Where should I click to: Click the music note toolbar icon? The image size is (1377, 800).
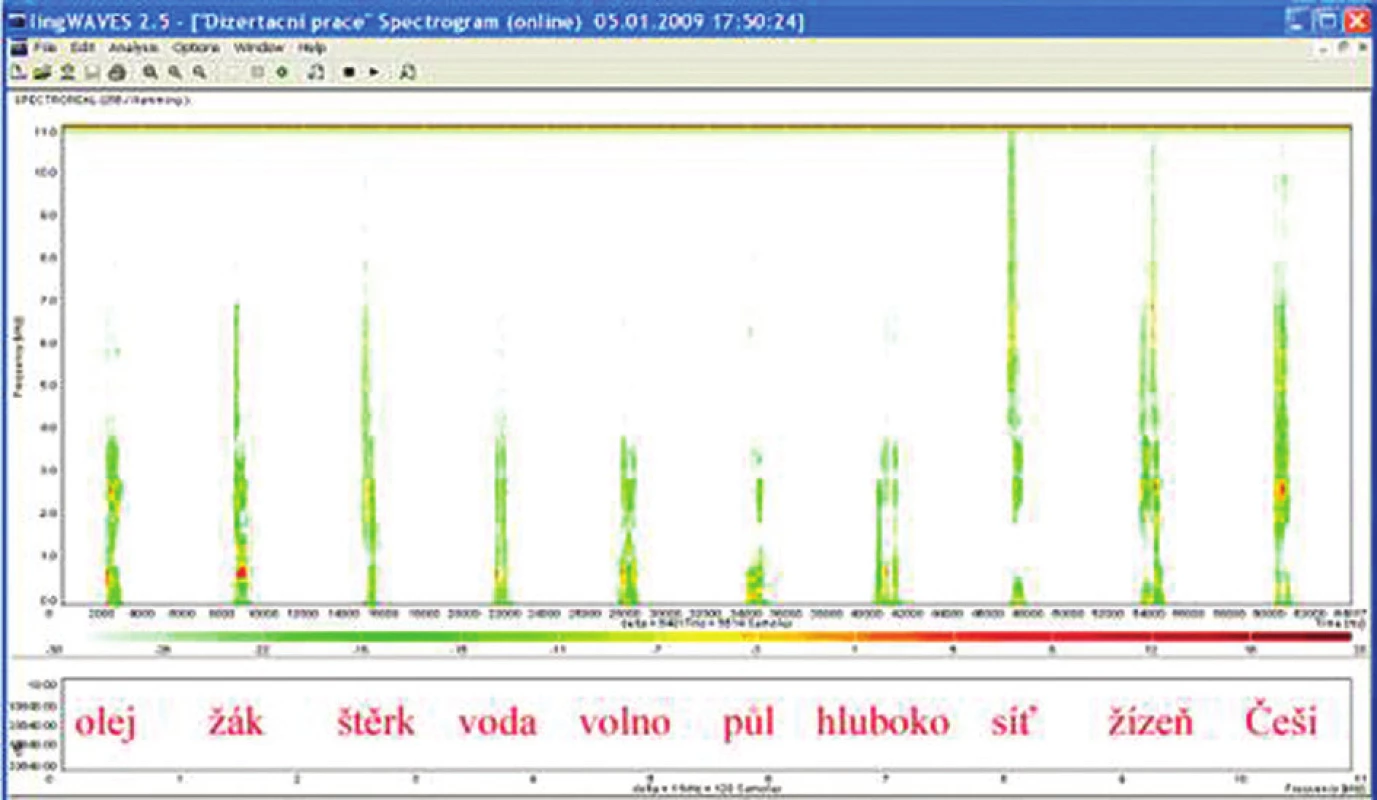pos(315,72)
